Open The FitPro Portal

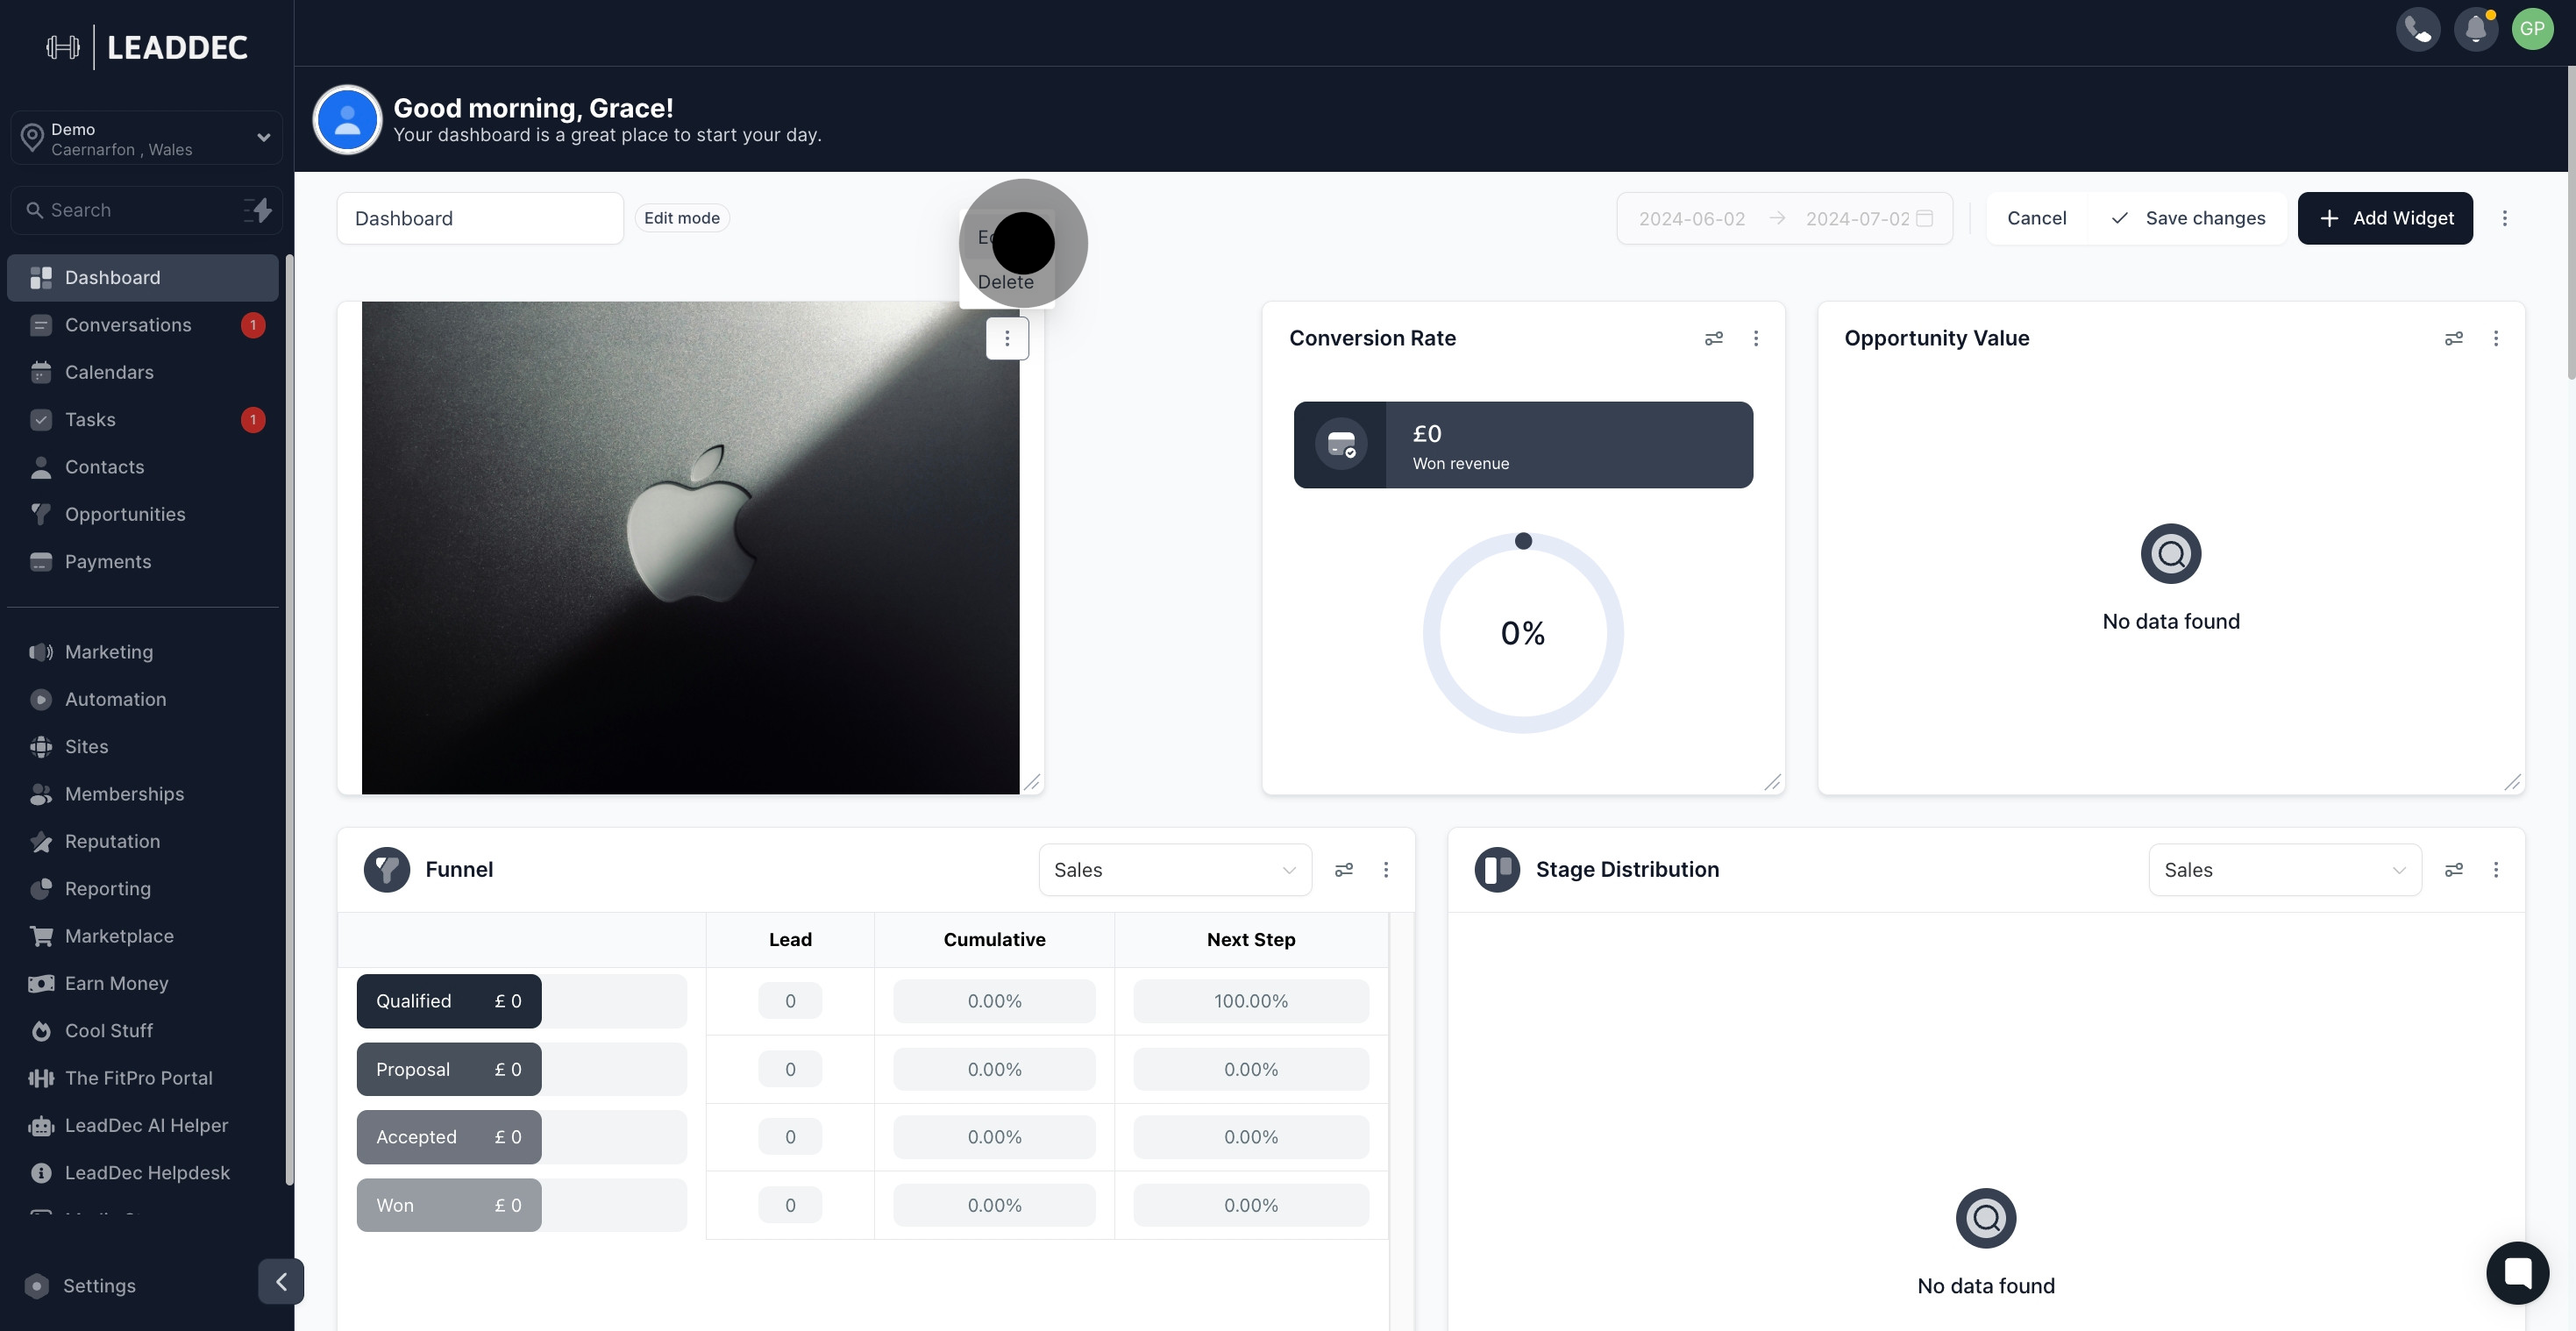pyautogui.click(x=143, y=1078)
